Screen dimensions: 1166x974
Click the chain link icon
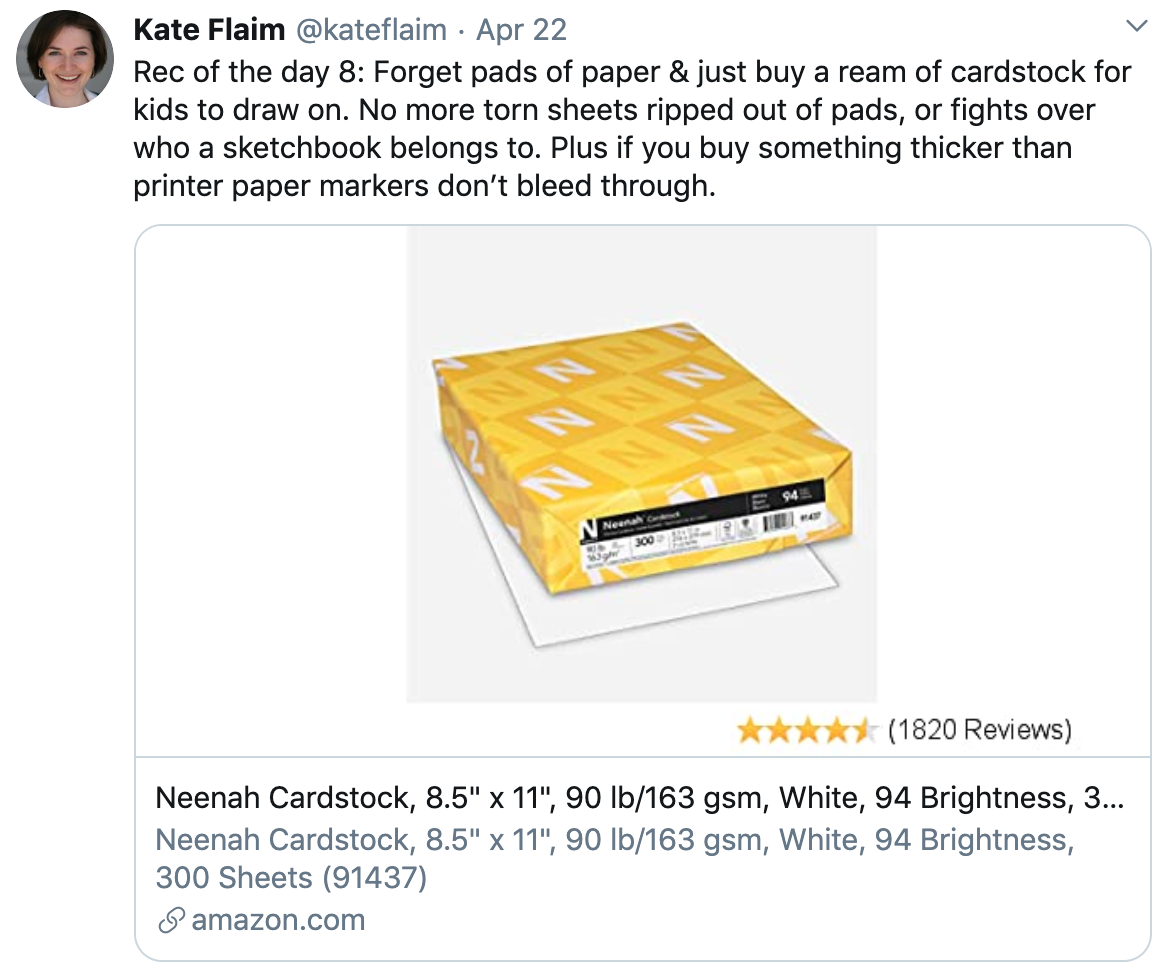click(x=171, y=920)
